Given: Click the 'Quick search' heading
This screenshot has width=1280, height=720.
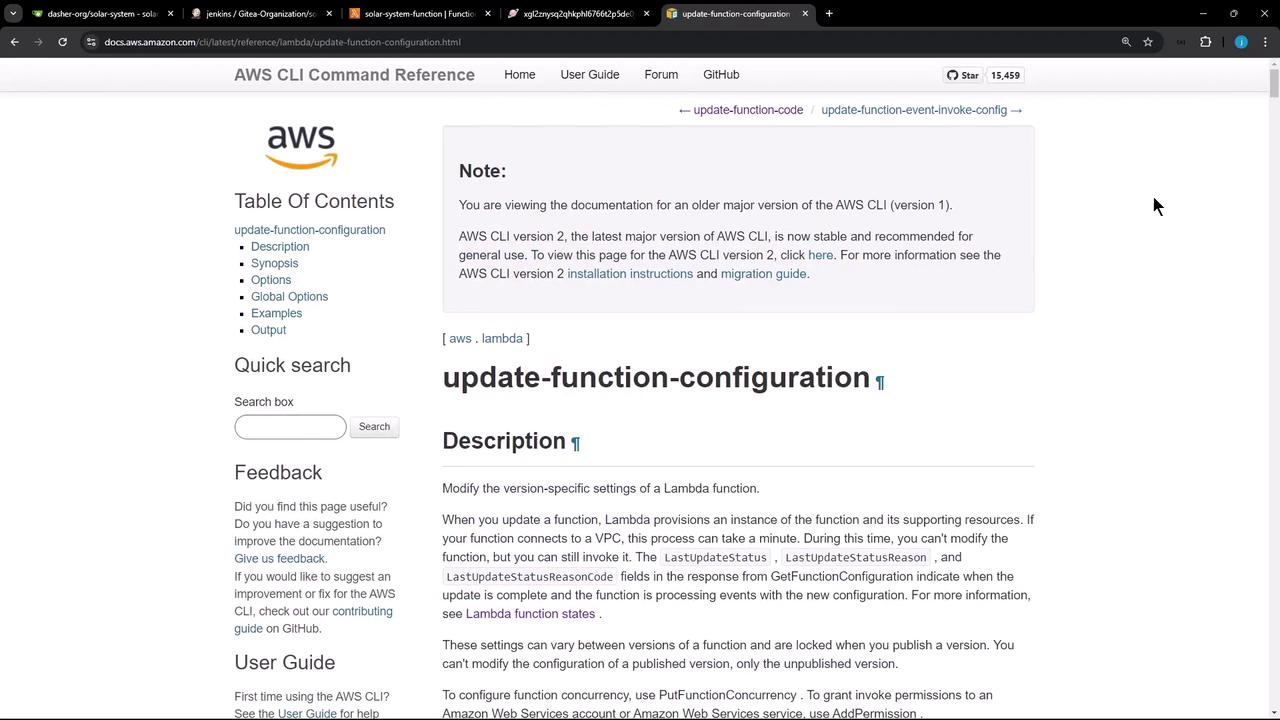Looking at the screenshot, I should [292, 365].
